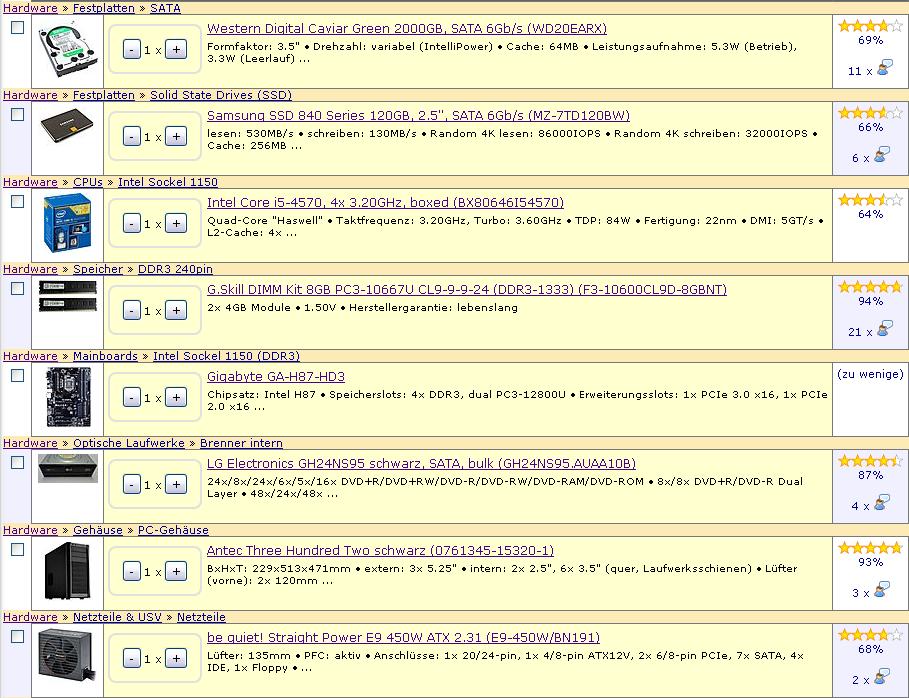Select the Intel Core i5-4570 row checkbox

click(x=18, y=201)
